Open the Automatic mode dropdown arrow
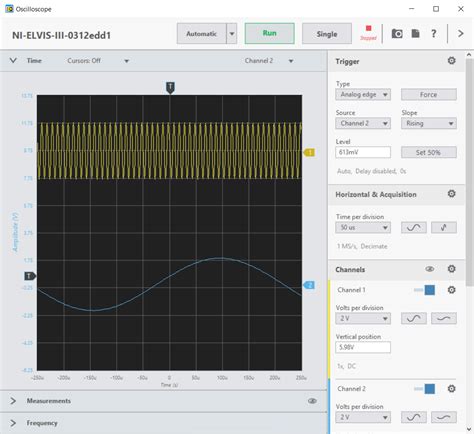Image resolution: width=474 pixels, height=434 pixels. (232, 34)
